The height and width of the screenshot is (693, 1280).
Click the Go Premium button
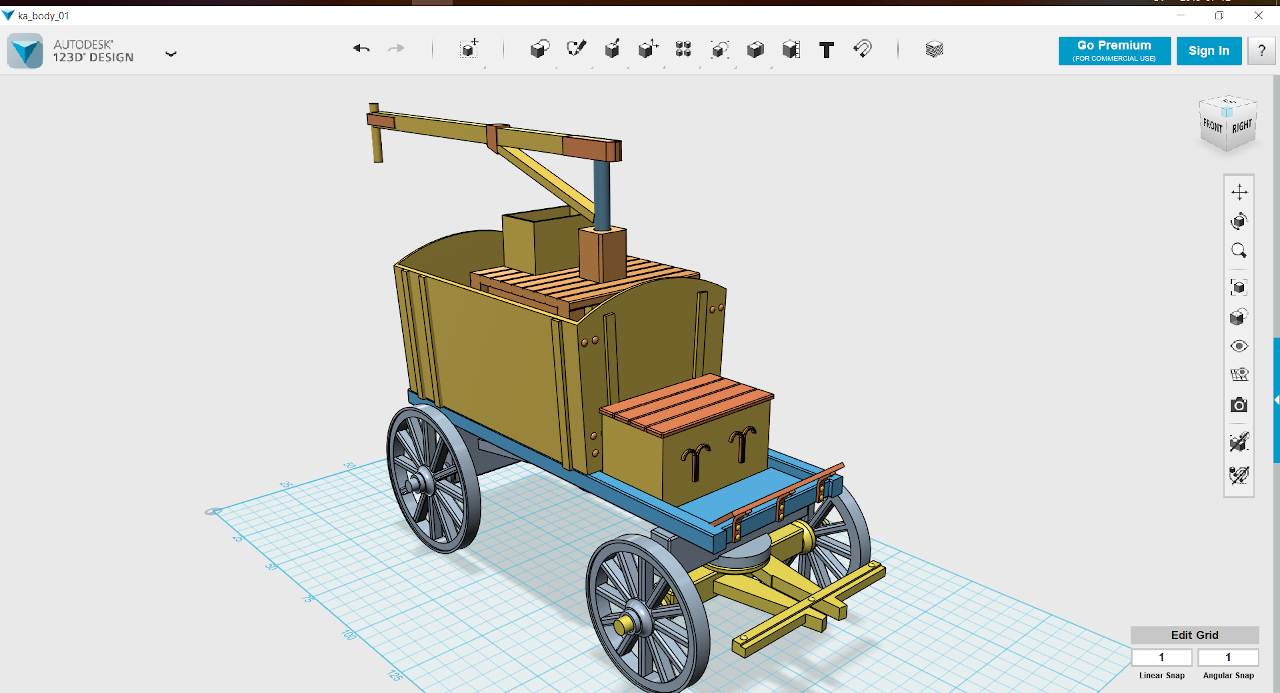(1113, 51)
